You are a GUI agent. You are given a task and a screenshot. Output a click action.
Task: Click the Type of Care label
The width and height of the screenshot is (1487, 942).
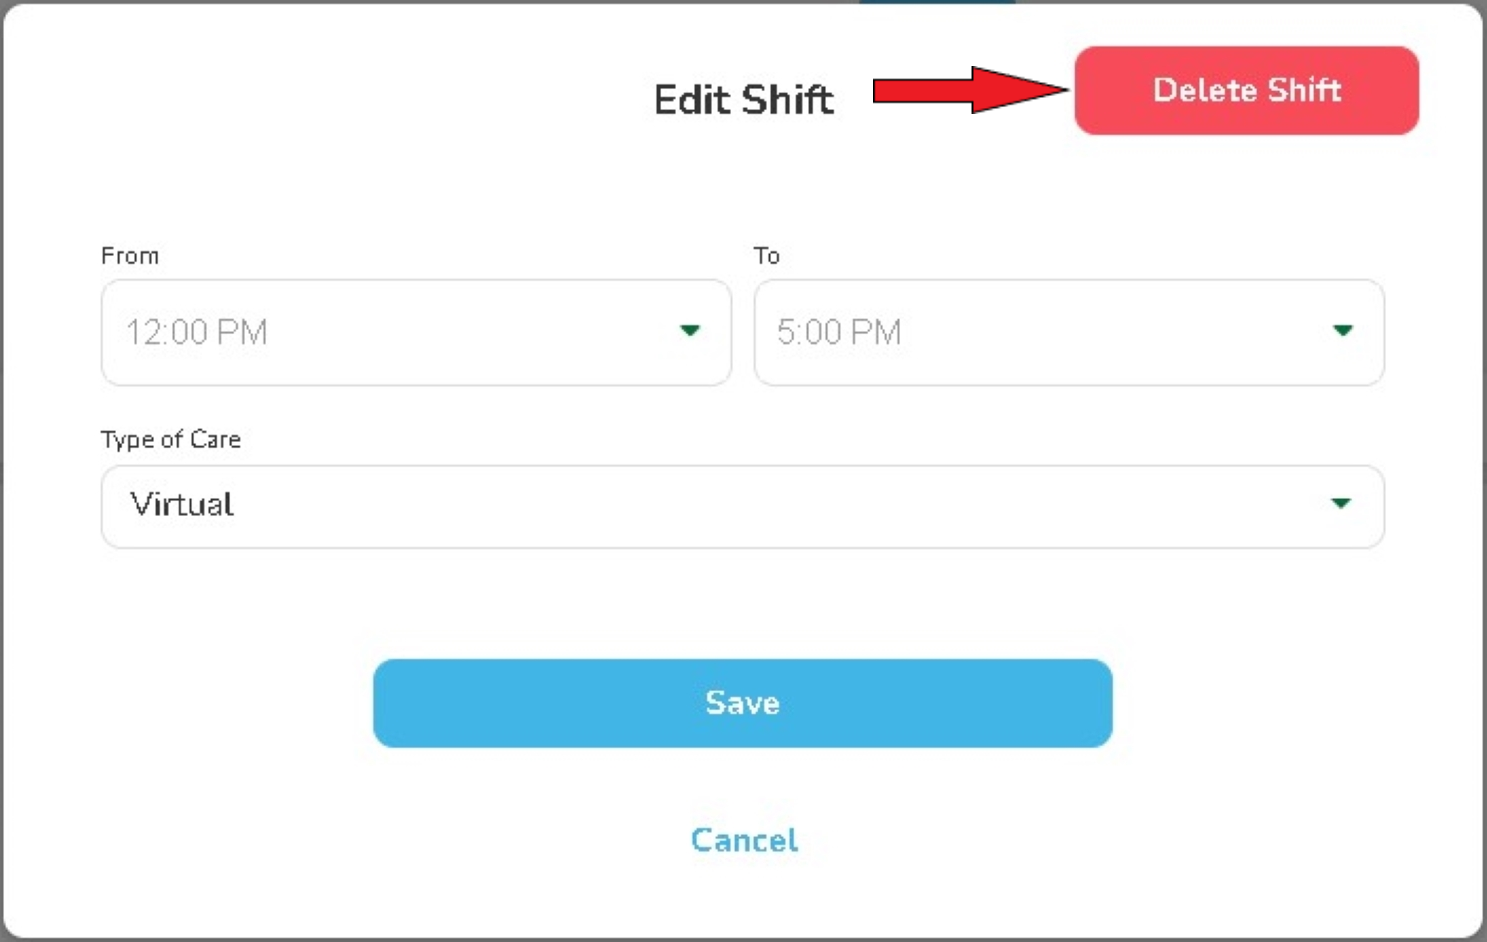(x=171, y=440)
